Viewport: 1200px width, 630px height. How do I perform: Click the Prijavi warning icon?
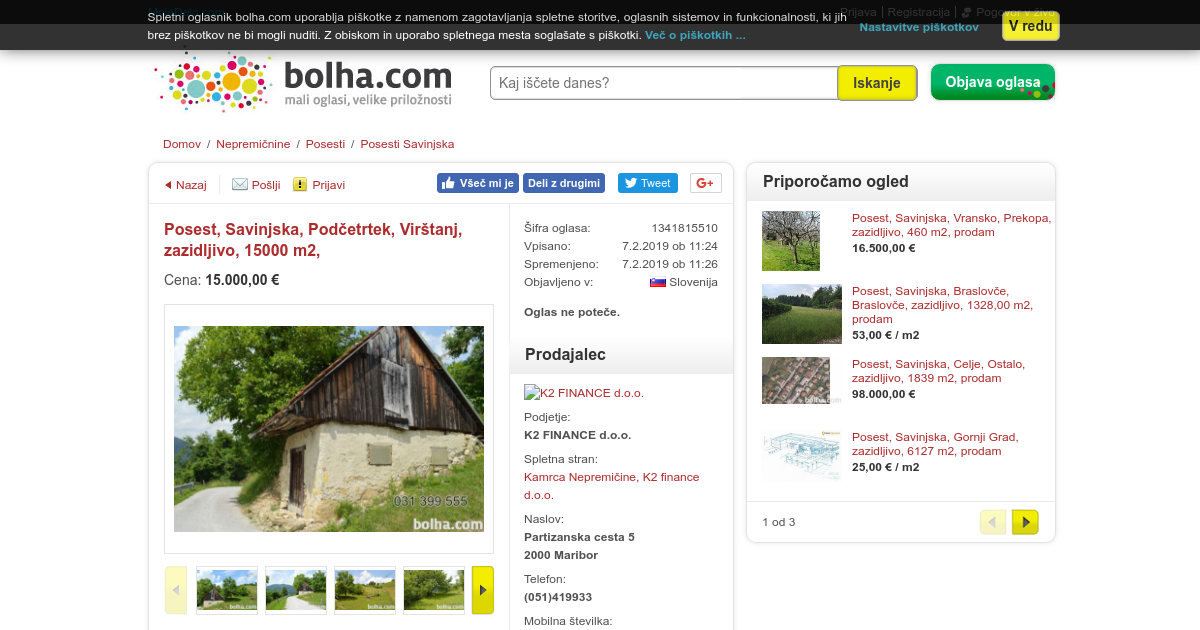point(300,184)
